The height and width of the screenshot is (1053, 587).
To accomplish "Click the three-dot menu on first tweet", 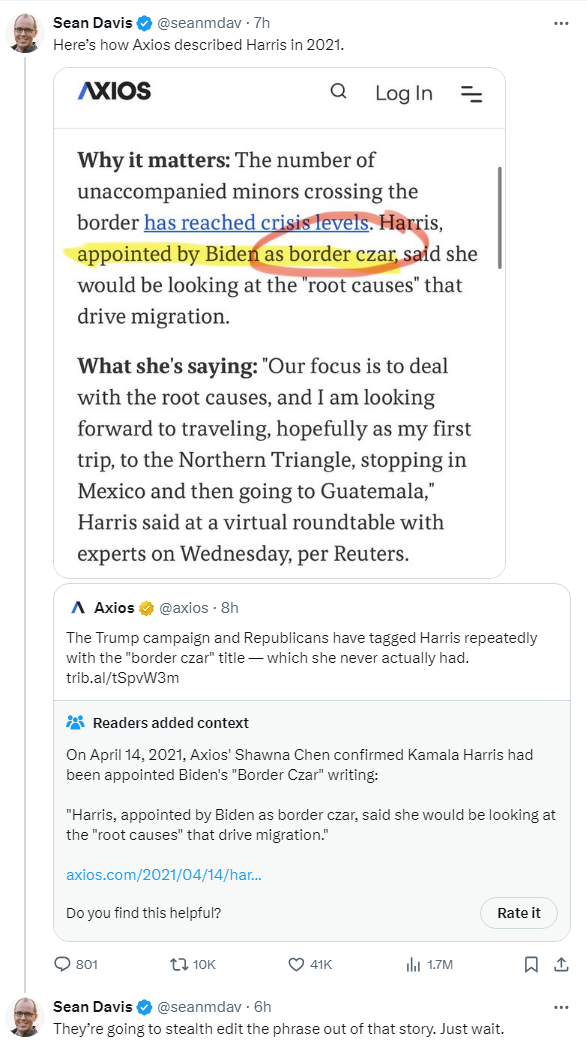I will [x=561, y=24].
